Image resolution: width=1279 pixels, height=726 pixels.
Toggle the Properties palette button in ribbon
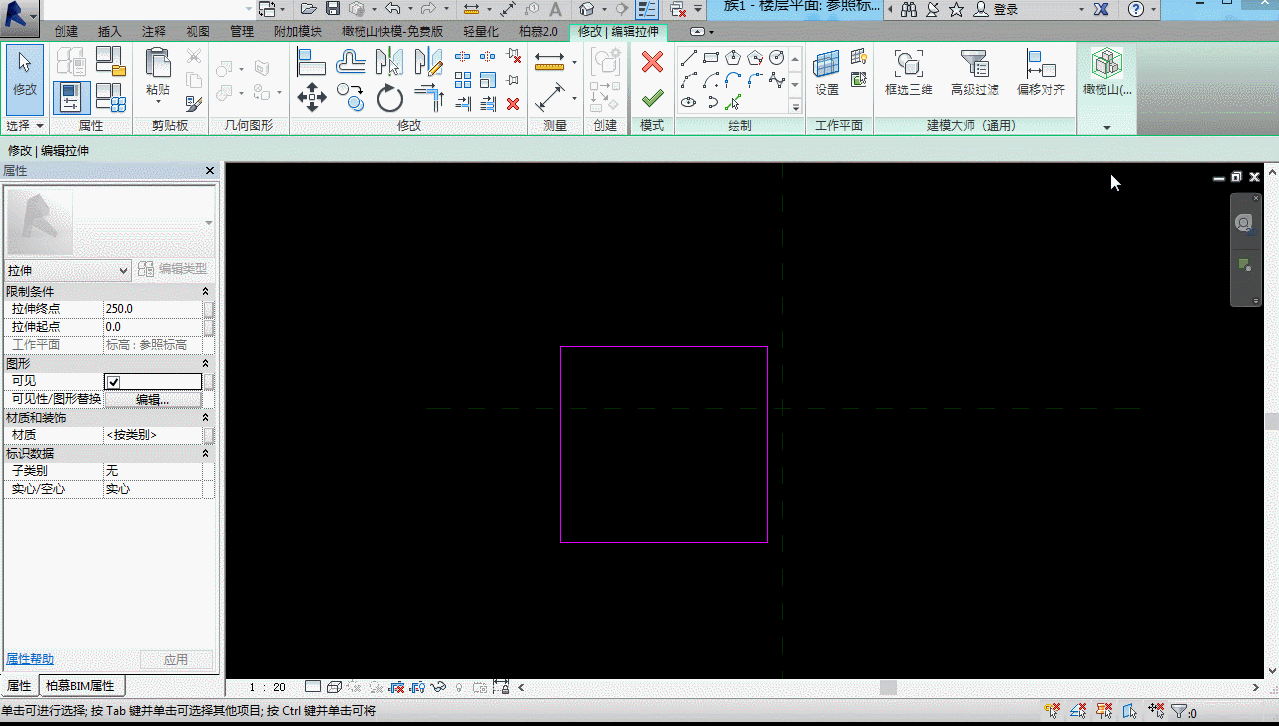coord(72,98)
